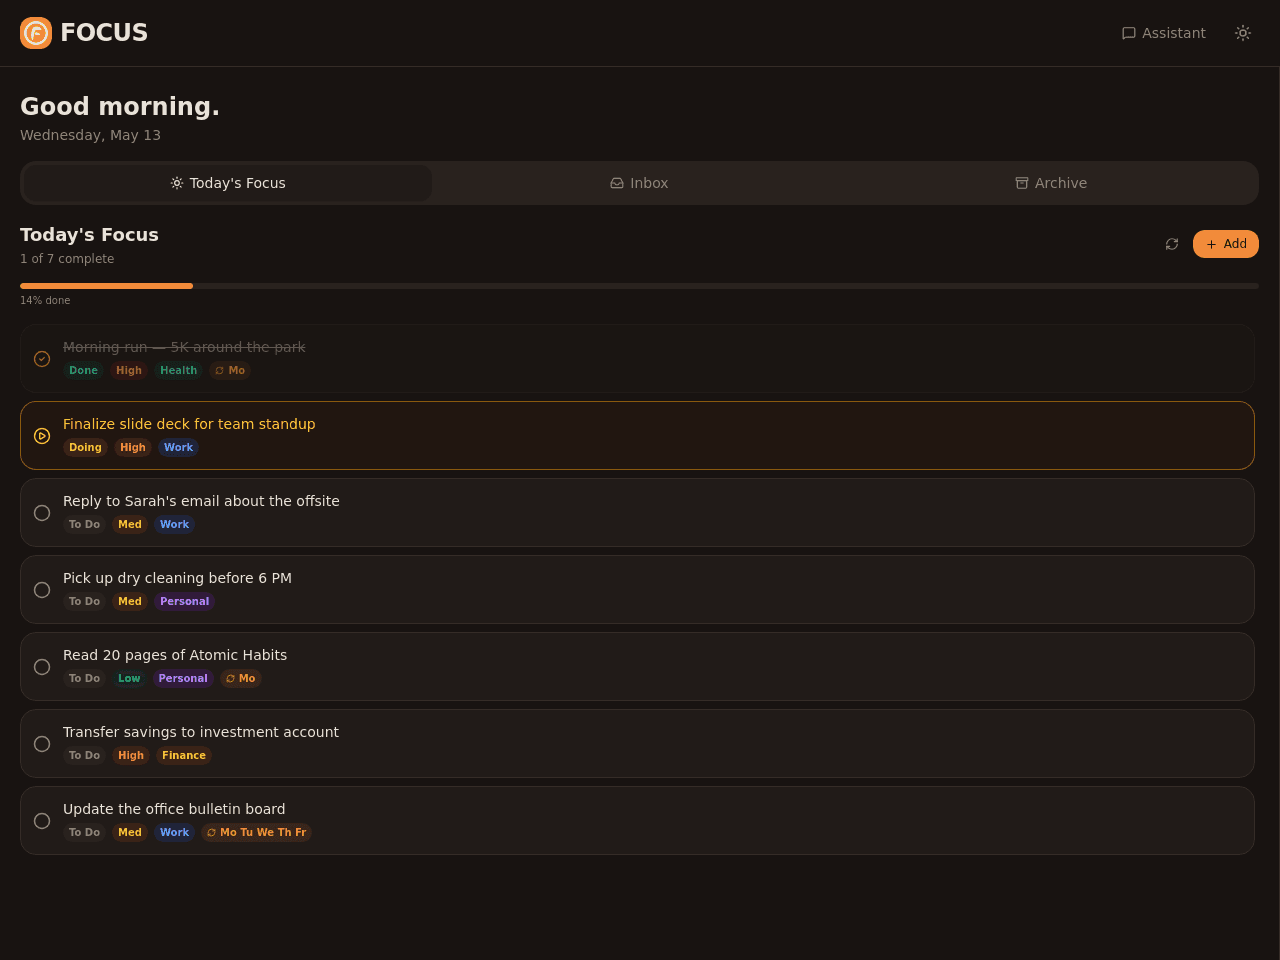Click Health tag on Morning run
1280x960 pixels.
tap(178, 371)
